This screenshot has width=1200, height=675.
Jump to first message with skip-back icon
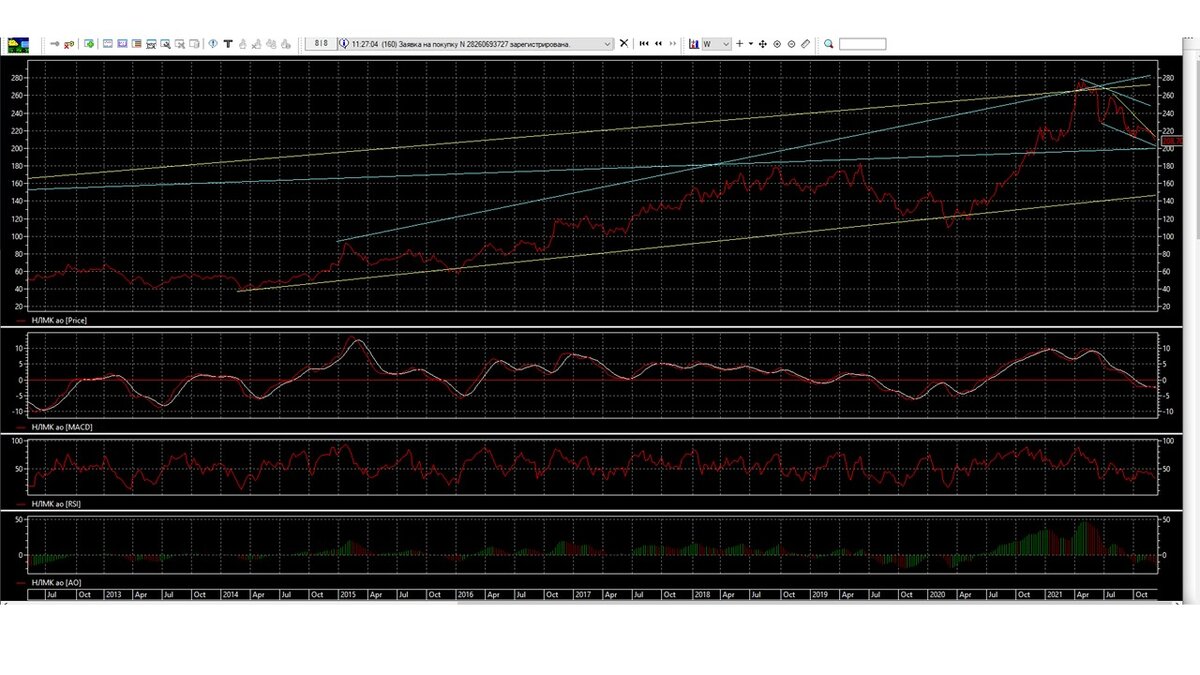click(644, 44)
